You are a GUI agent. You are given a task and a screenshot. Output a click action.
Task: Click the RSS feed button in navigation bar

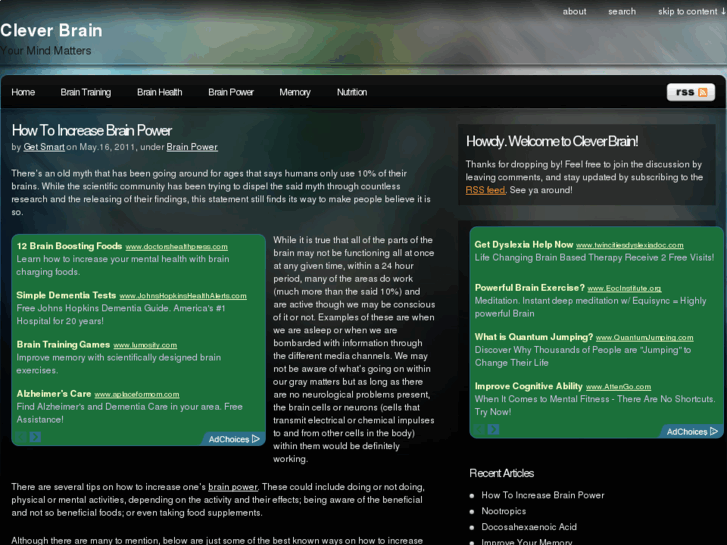(690, 92)
